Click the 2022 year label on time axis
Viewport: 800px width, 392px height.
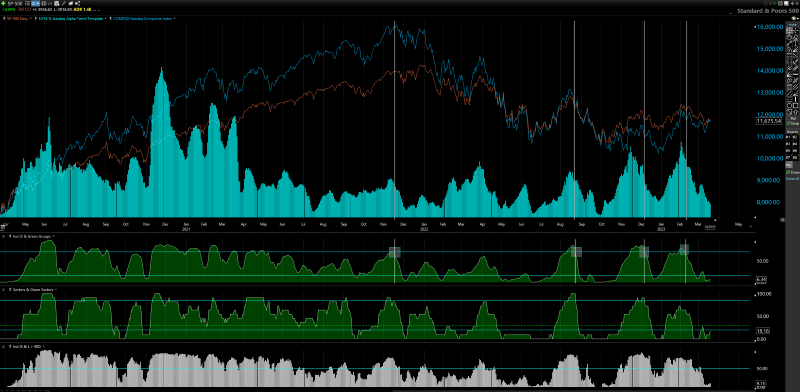click(x=424, y=229)
